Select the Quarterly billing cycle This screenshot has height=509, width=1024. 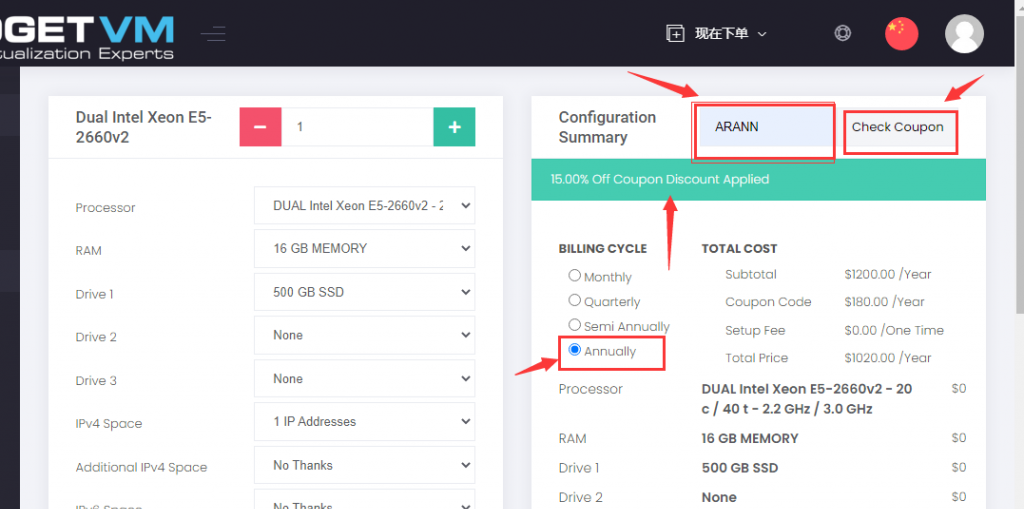575,300
